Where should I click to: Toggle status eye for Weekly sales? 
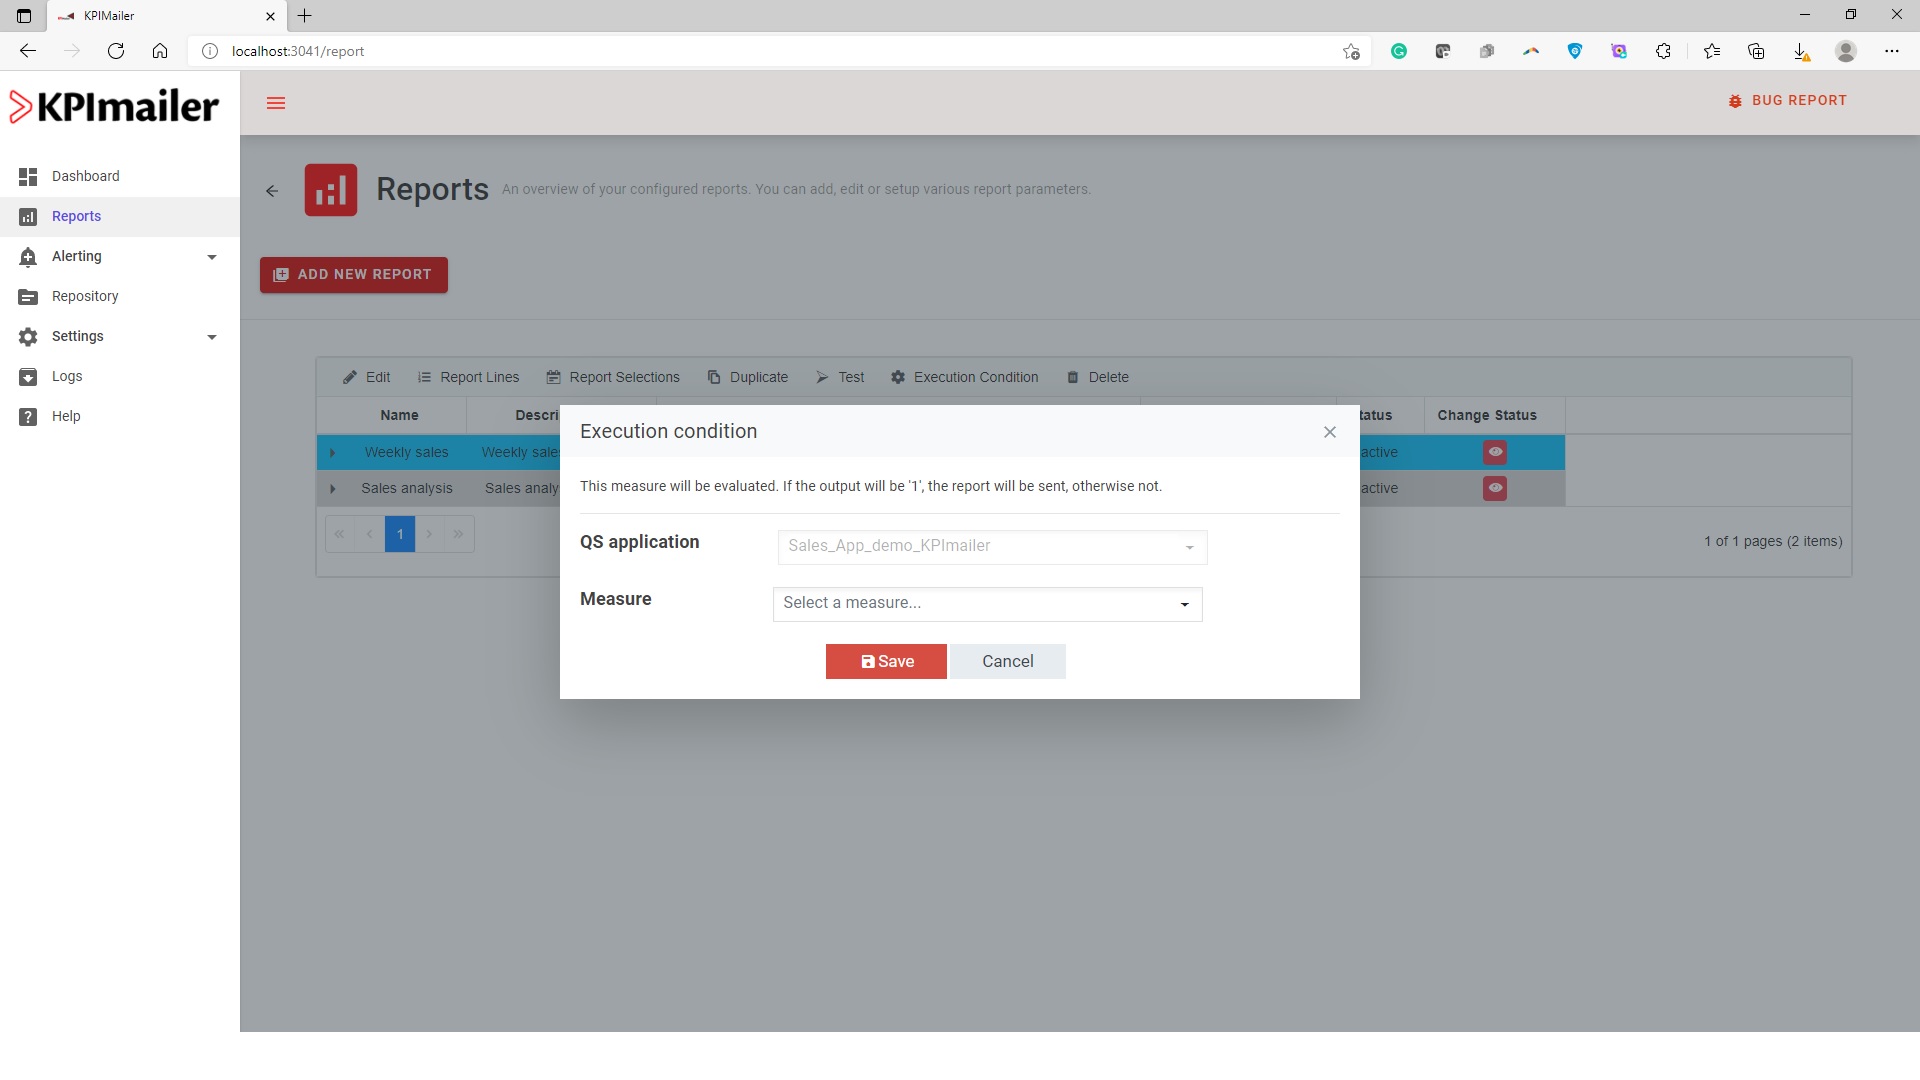1494,452
